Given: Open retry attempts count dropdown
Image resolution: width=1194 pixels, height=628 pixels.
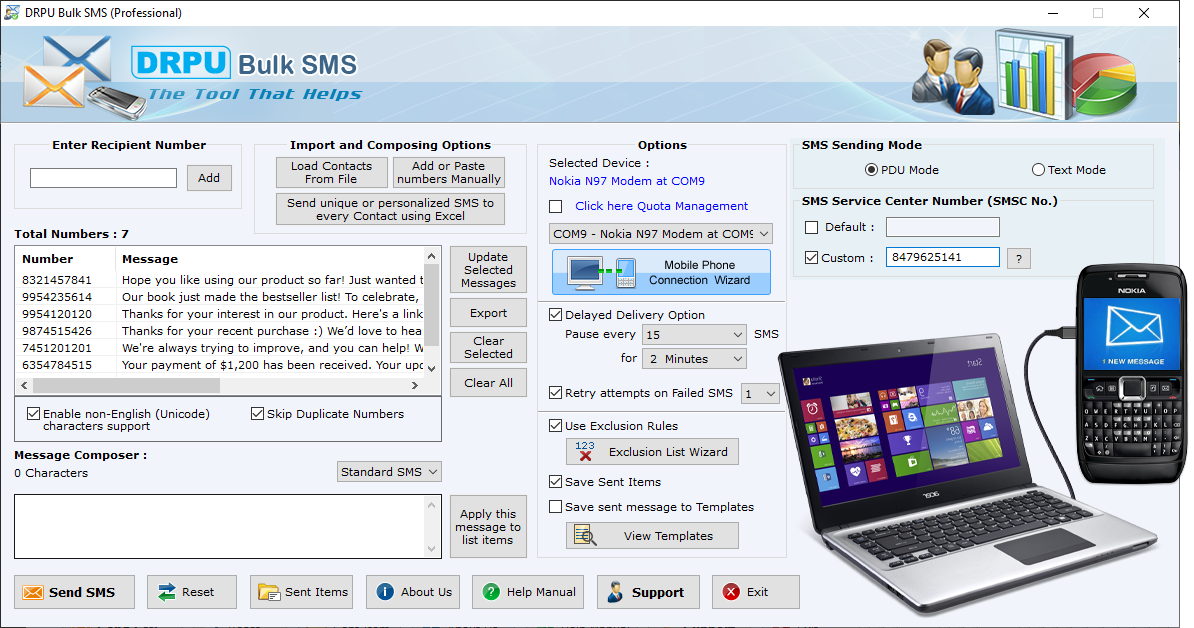Looking at the screenshot, I should pos(760,394).
